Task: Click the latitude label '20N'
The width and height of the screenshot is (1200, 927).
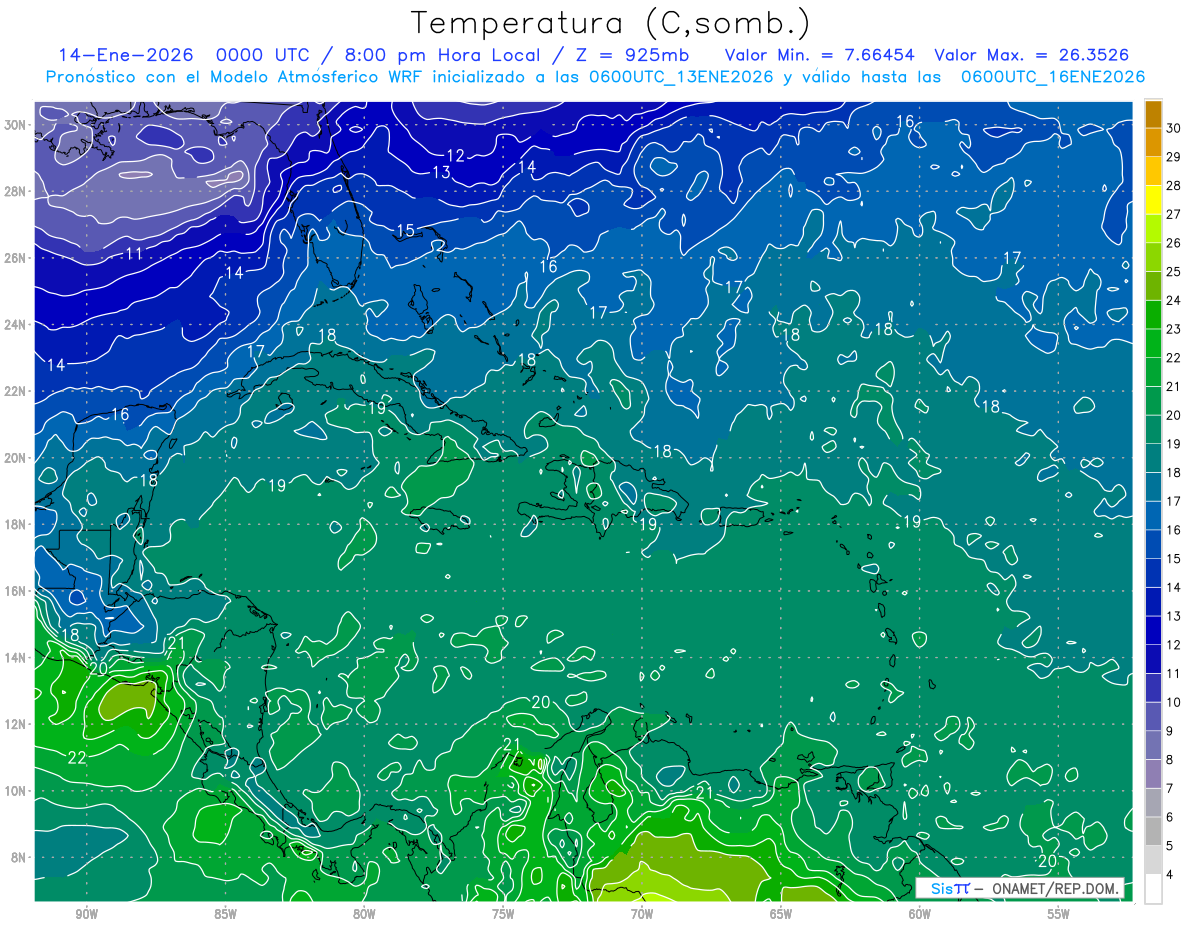Action: coord(16,458)
